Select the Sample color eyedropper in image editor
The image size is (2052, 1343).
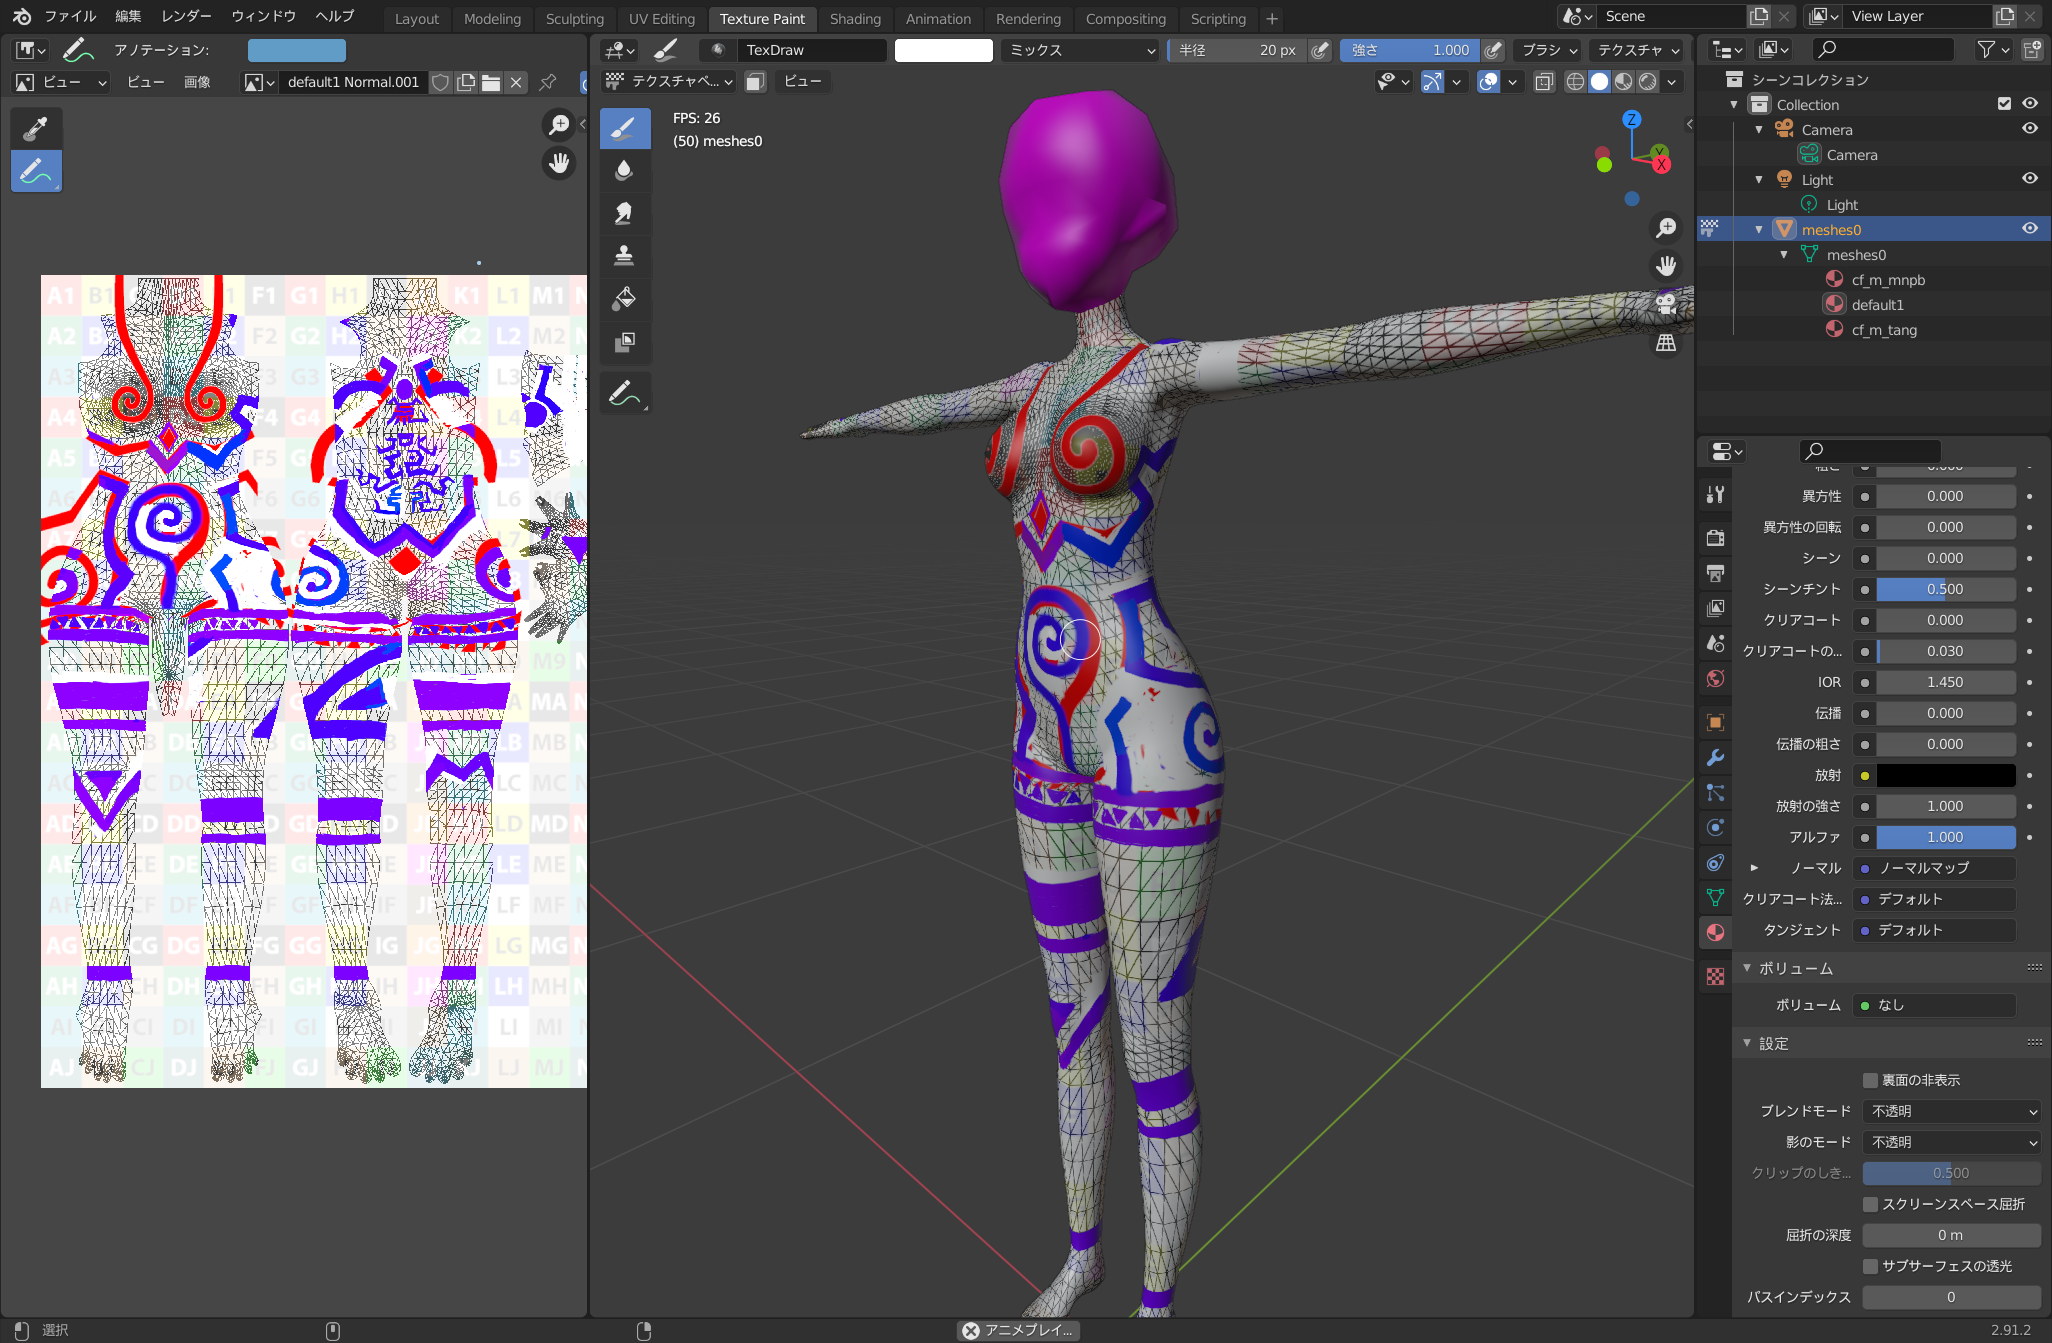(x=36, y=128)
